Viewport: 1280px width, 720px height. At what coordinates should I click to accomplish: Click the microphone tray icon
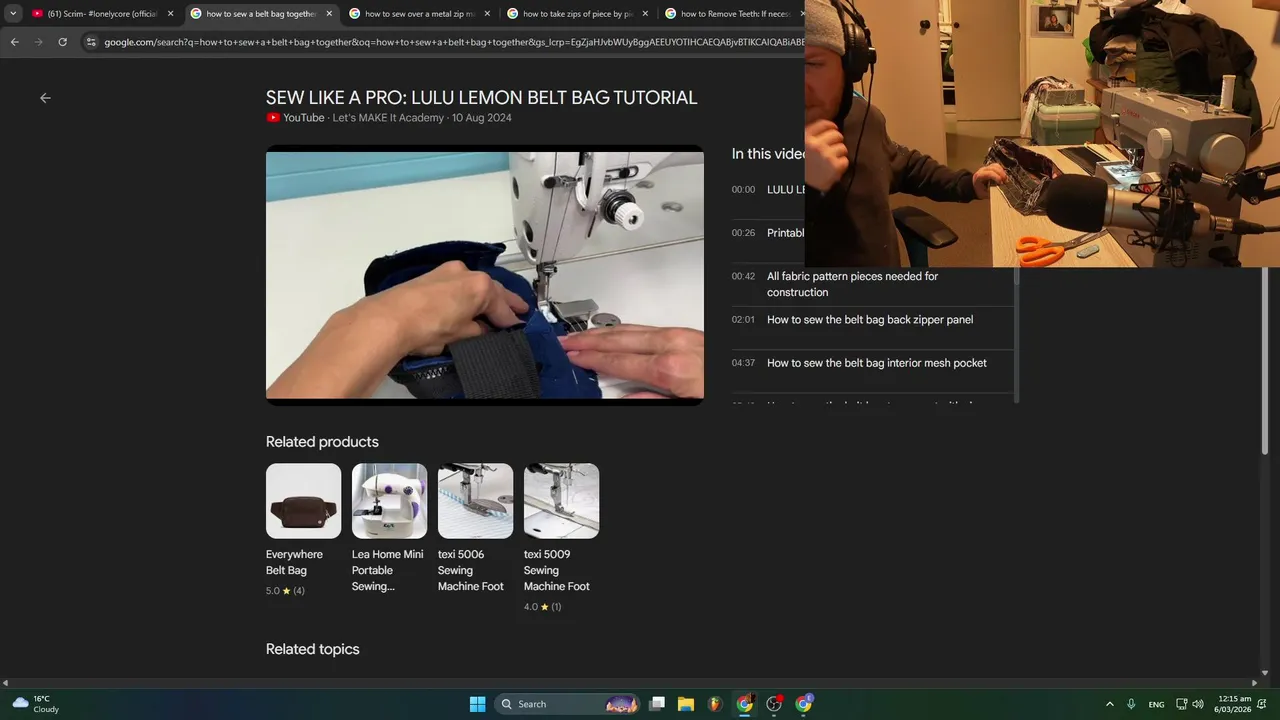coord(1131,704)
